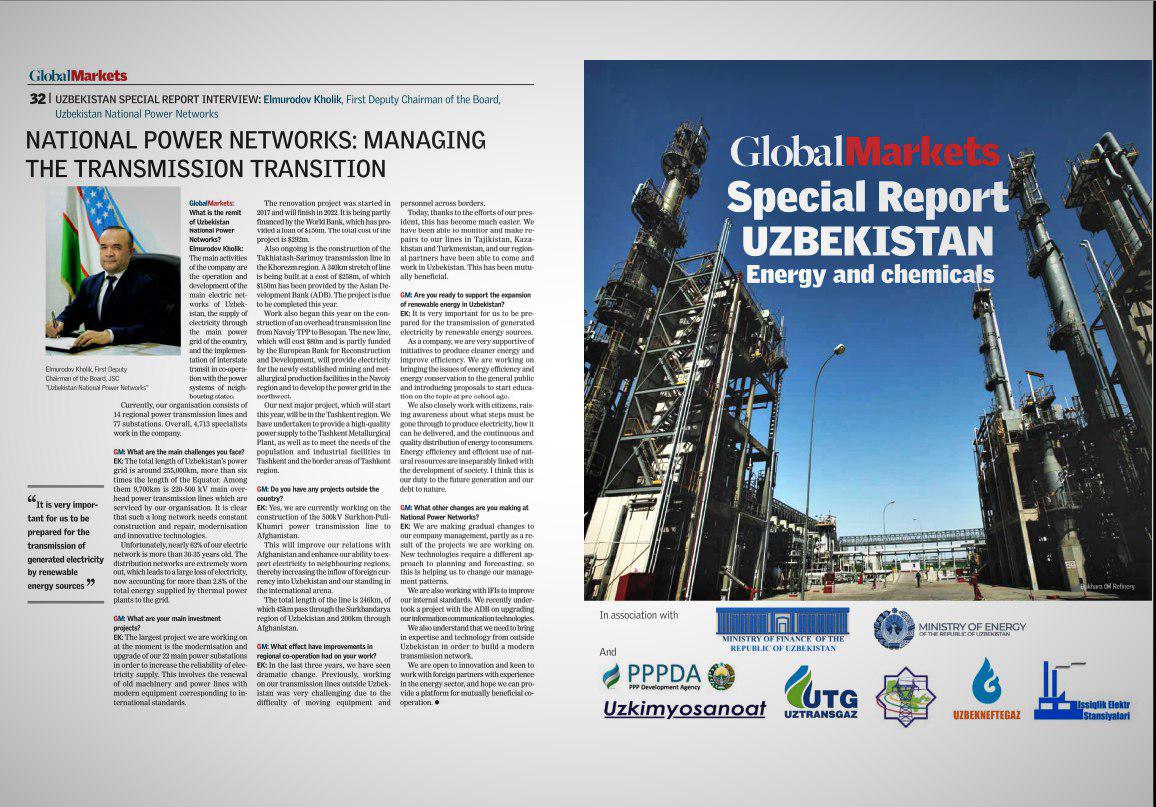Click the paragraph starting 'Our next major project'
Screen dimensions: 1156x807
click(324, 438)
